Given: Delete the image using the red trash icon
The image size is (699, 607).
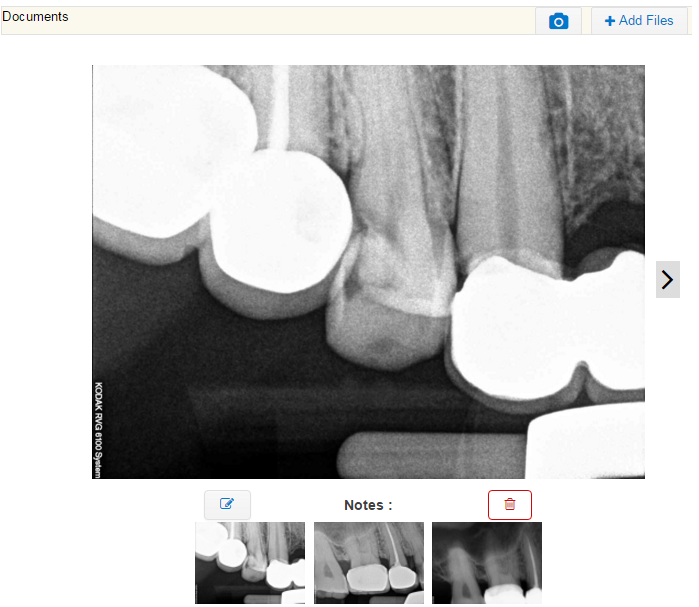Looking at the screenshot, I should pyautogui.click(x=510, y=504).
